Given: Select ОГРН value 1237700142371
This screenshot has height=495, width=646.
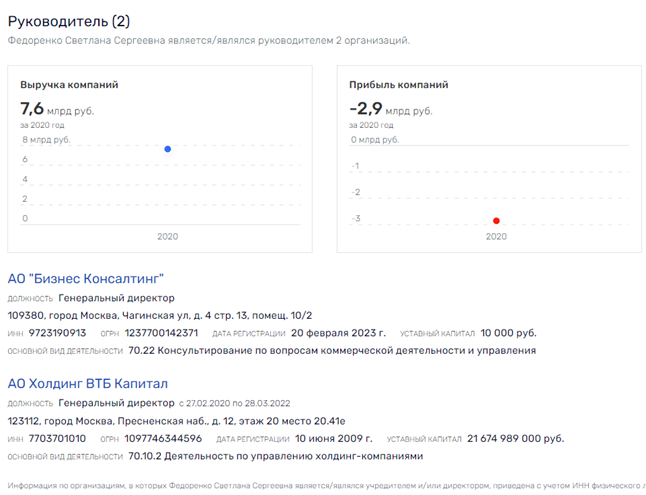Looking at the screenshot, I should [162, 333].
